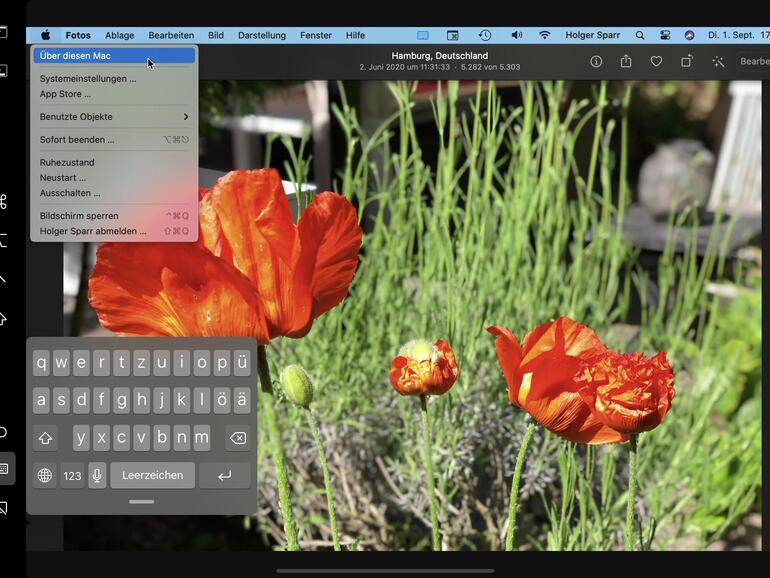770x578 pixels.
Task: Toggle the keyboard icon in Sidecar sidebar
Action: click(x=5, y=468)
